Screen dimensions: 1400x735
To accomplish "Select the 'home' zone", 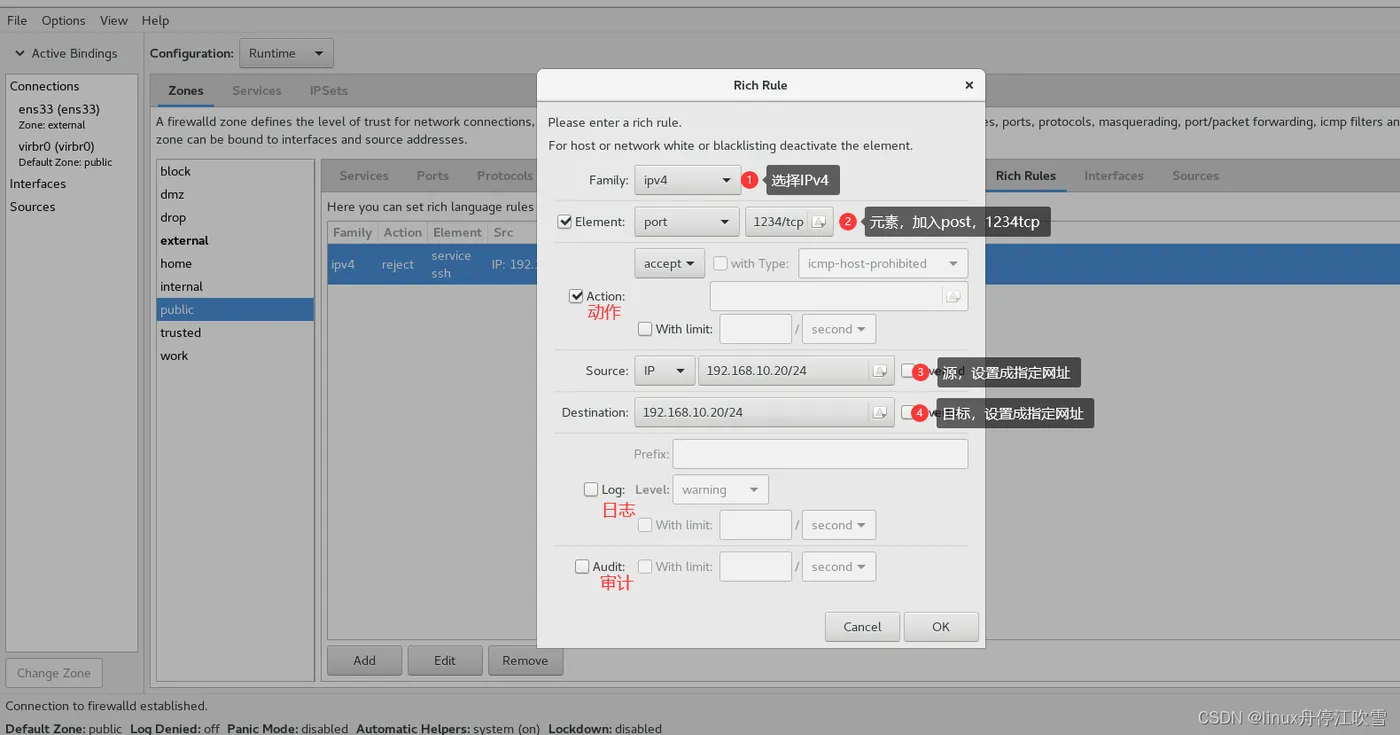I will [x=235, y=263].
